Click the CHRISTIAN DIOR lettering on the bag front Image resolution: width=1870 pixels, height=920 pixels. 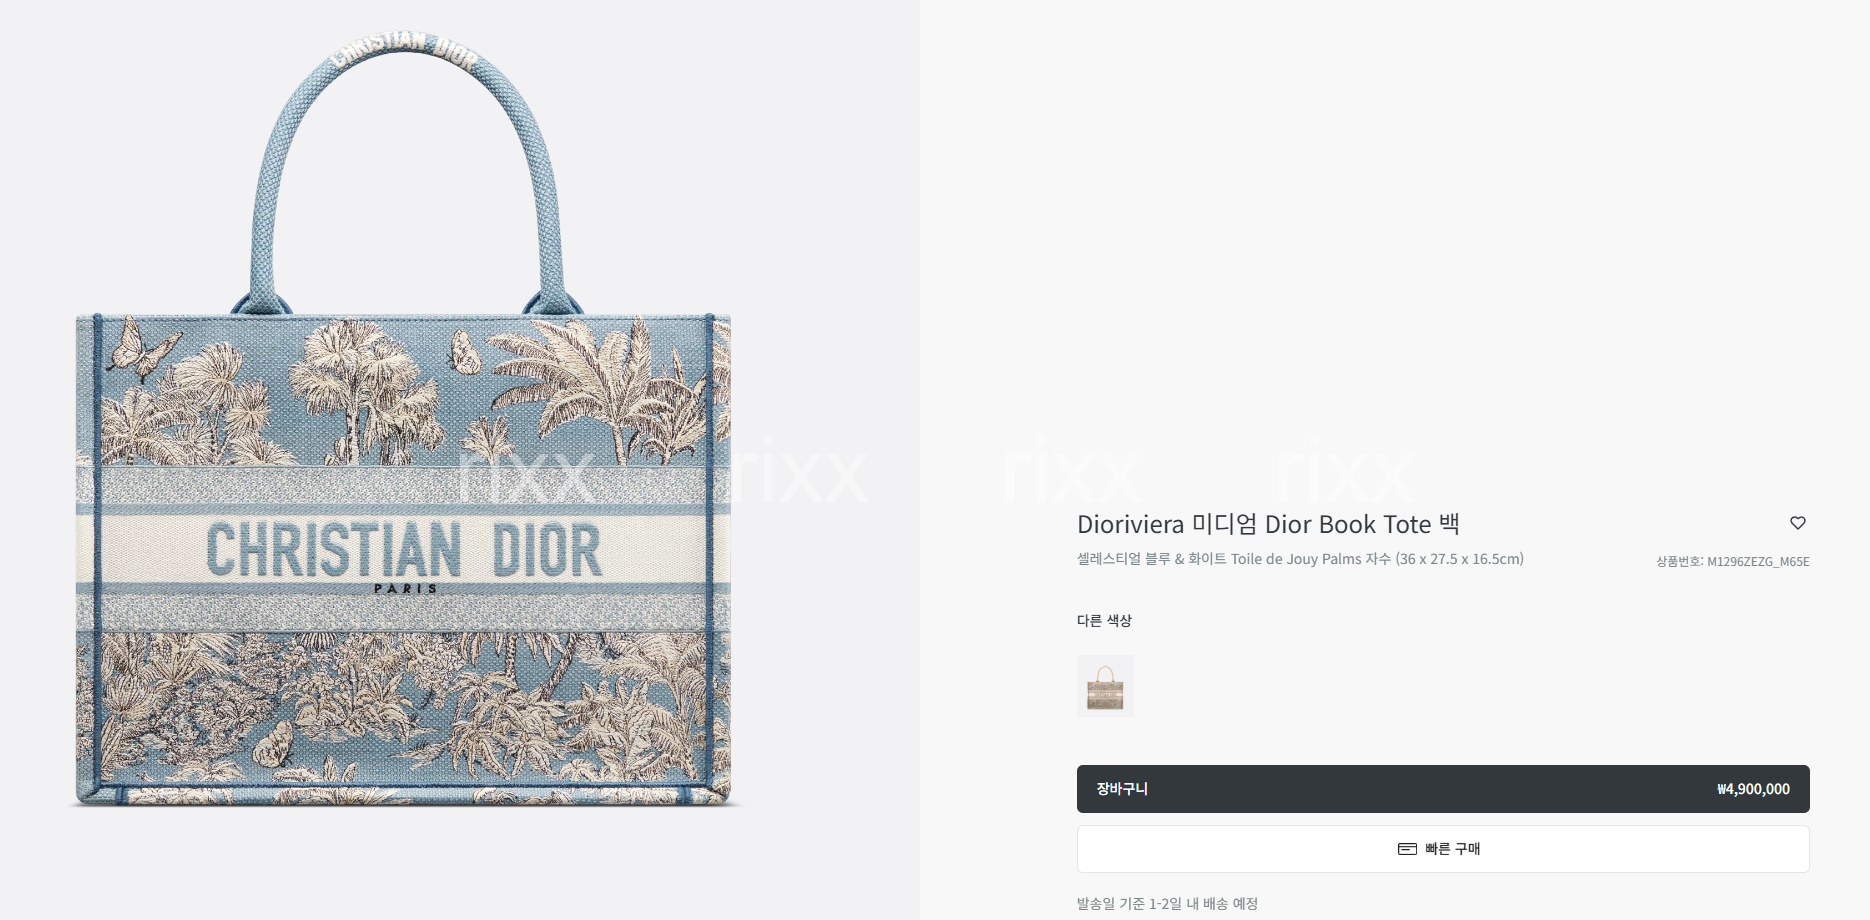point(404,549)
